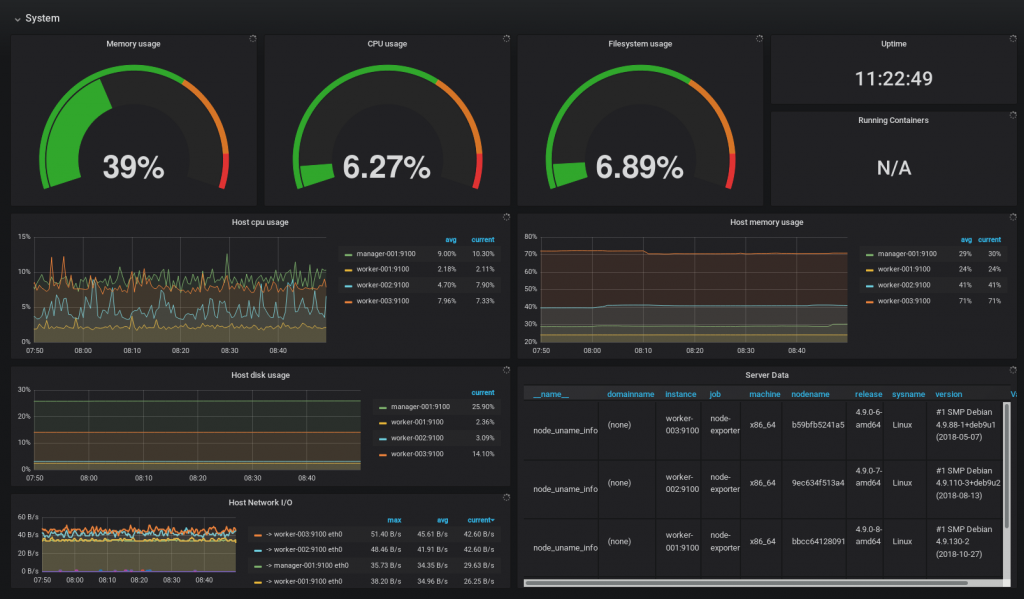Click the avg header in Host cpu usage legend
1024x599 pixels.
coord(451,240)
